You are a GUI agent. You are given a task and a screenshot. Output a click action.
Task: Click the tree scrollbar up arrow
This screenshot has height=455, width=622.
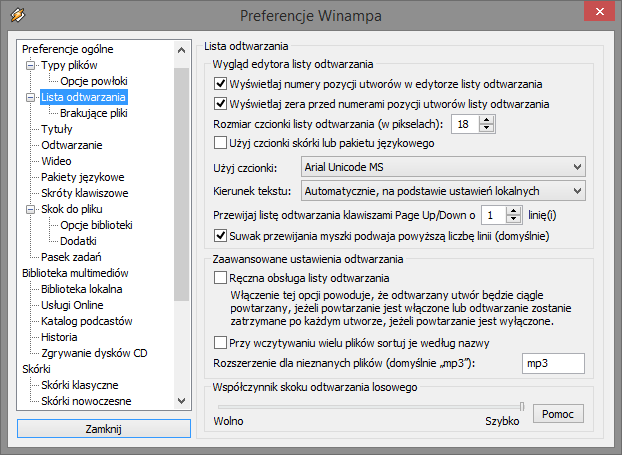[181, 50]
